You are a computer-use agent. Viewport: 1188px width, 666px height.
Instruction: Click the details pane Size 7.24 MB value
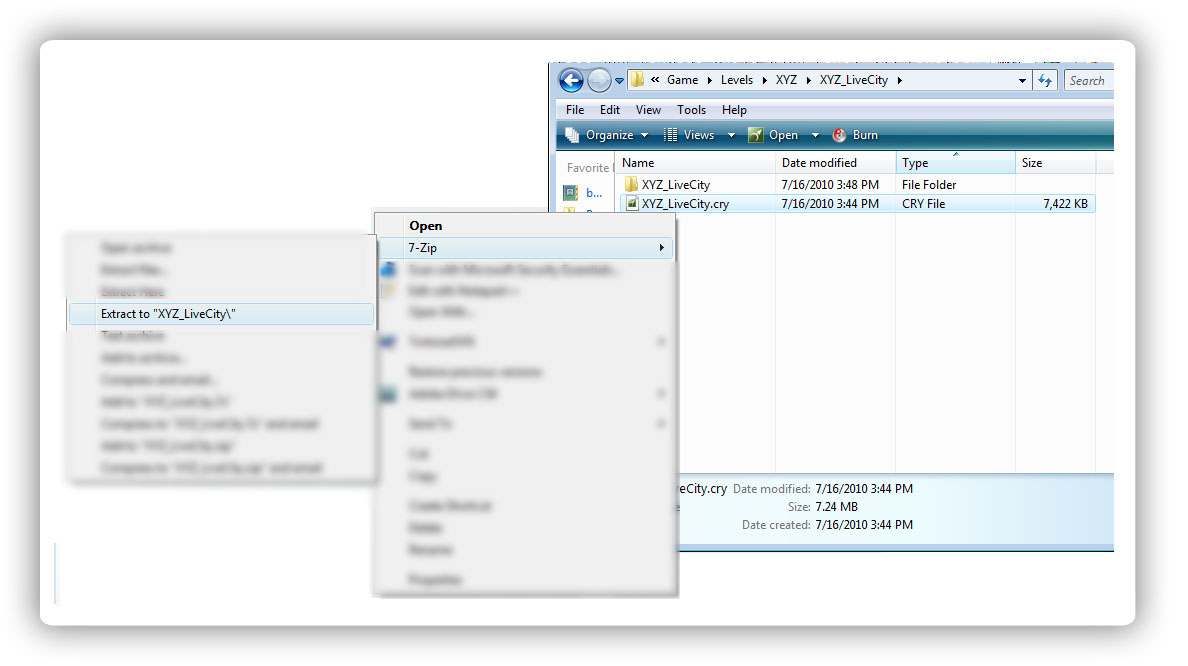836,507
